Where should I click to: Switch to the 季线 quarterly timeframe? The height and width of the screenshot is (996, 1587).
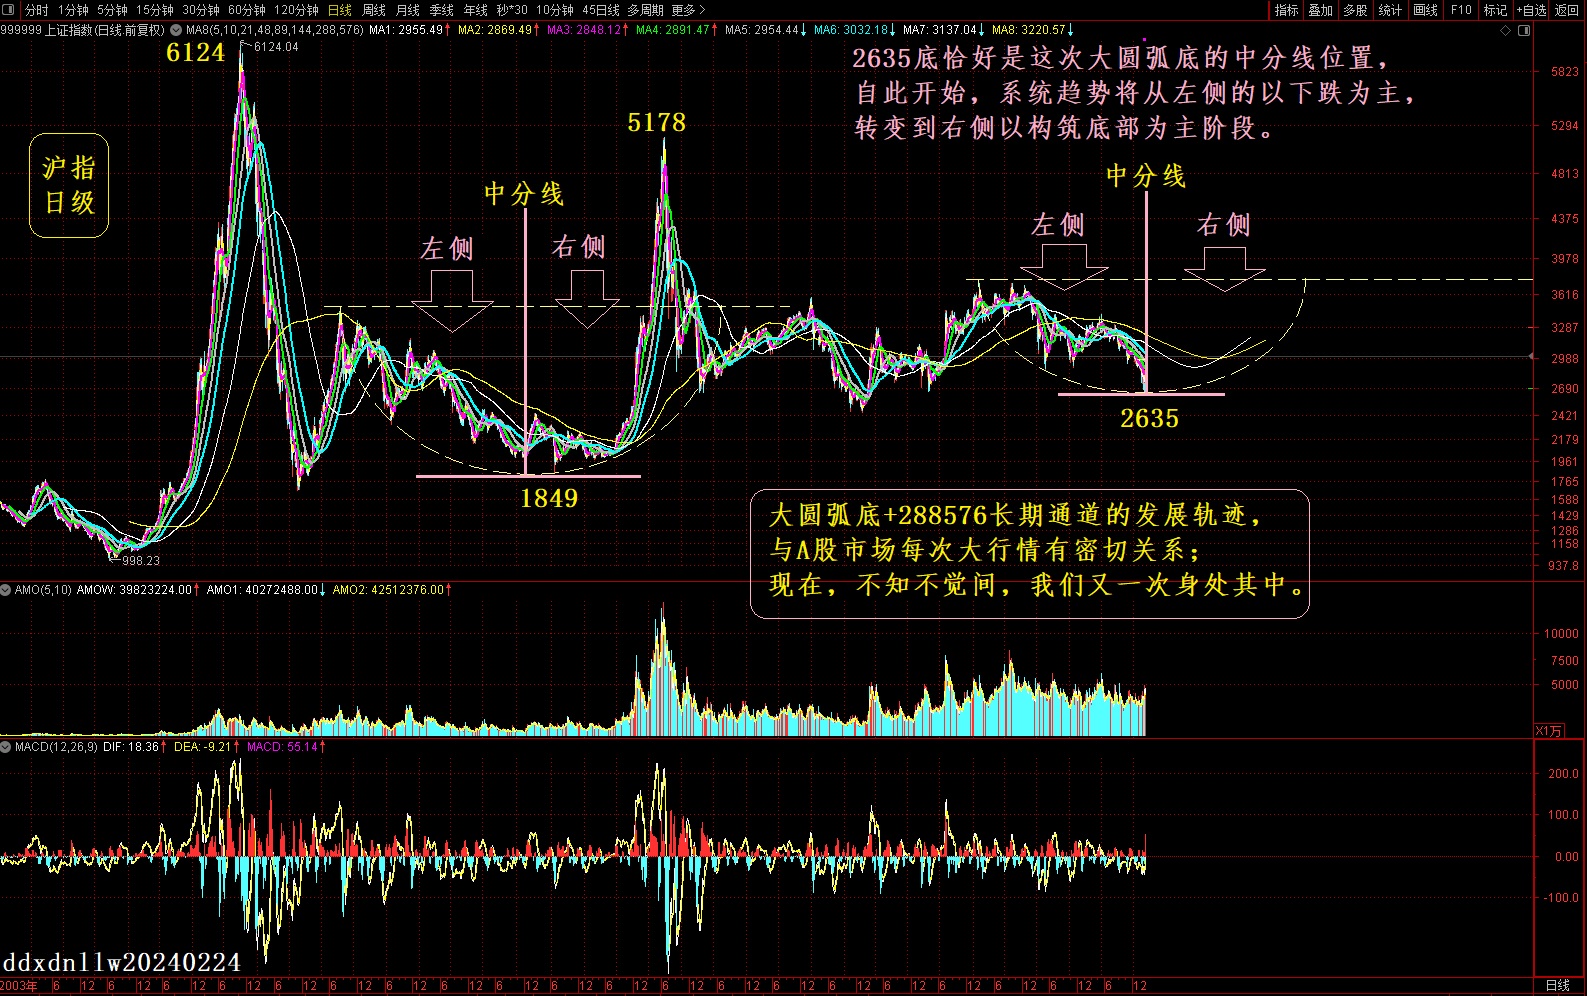click(x=442, y=10)
